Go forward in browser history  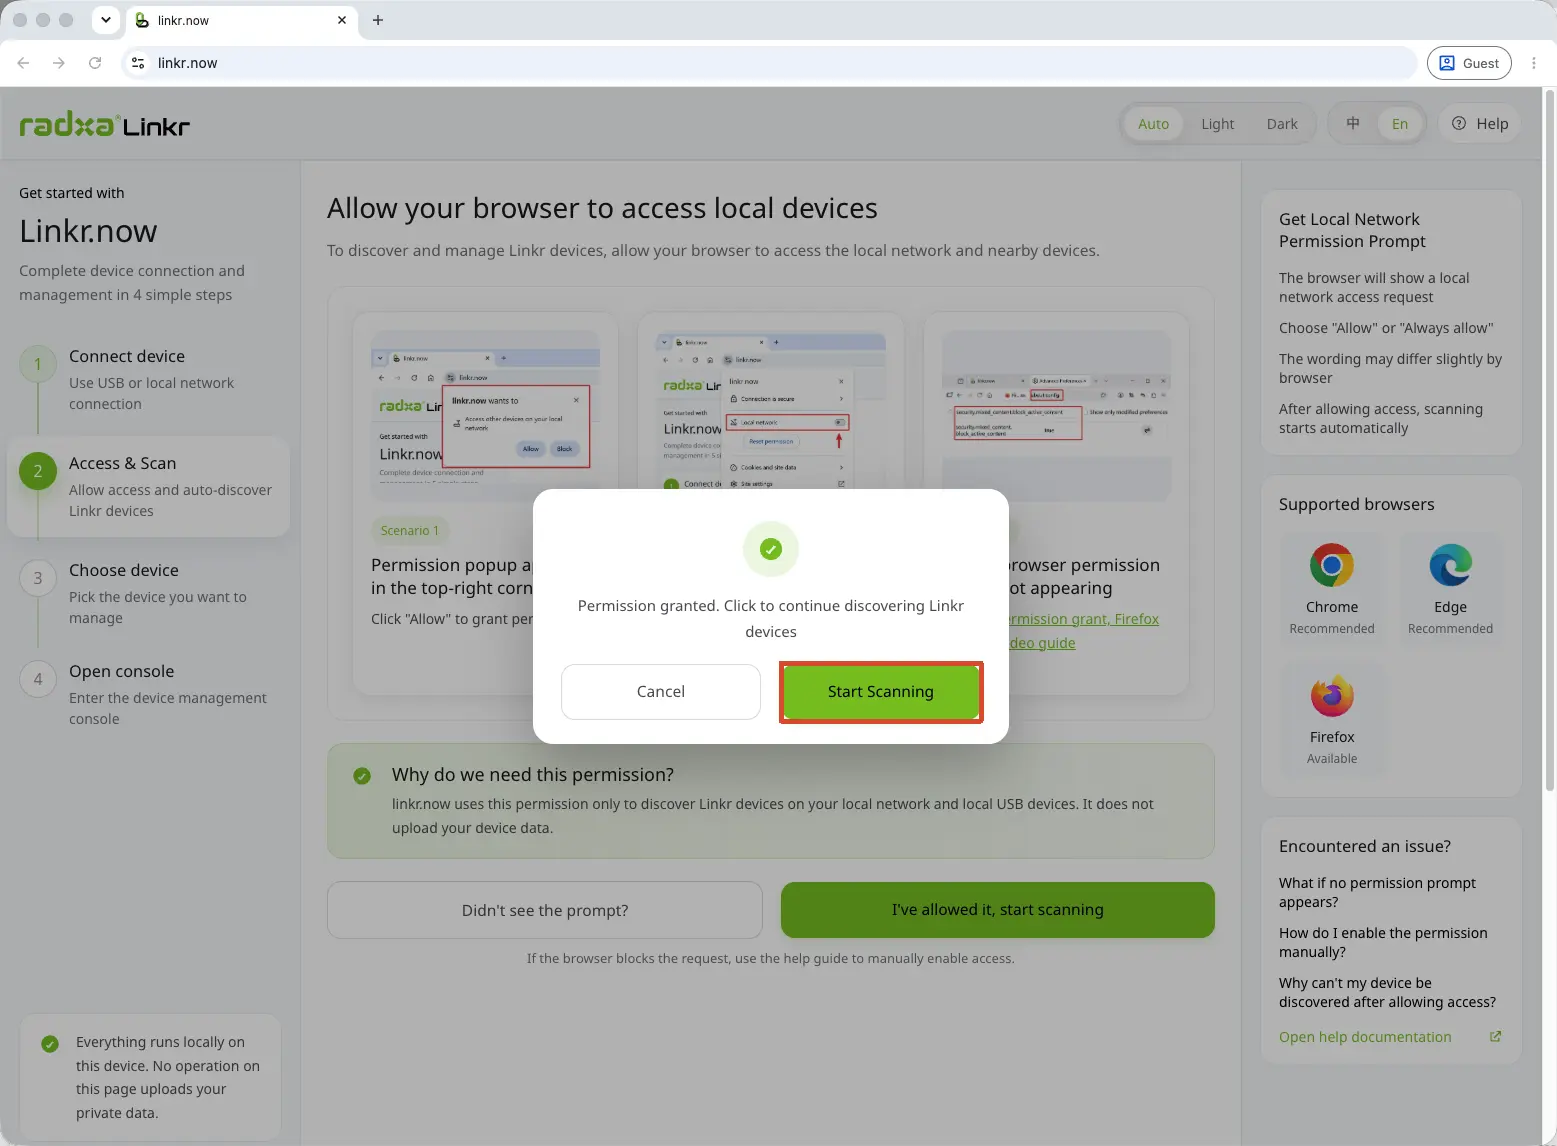(x=59, y=63)
